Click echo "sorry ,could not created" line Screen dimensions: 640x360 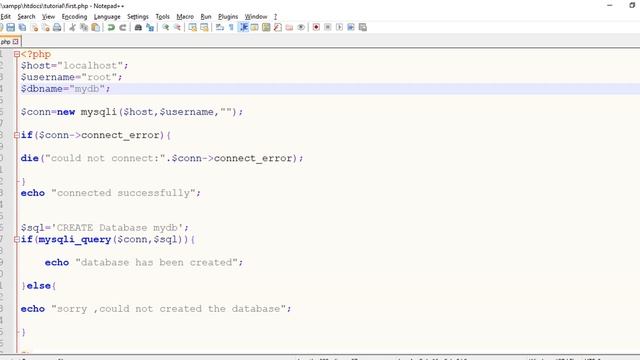[x=156, y=309]
